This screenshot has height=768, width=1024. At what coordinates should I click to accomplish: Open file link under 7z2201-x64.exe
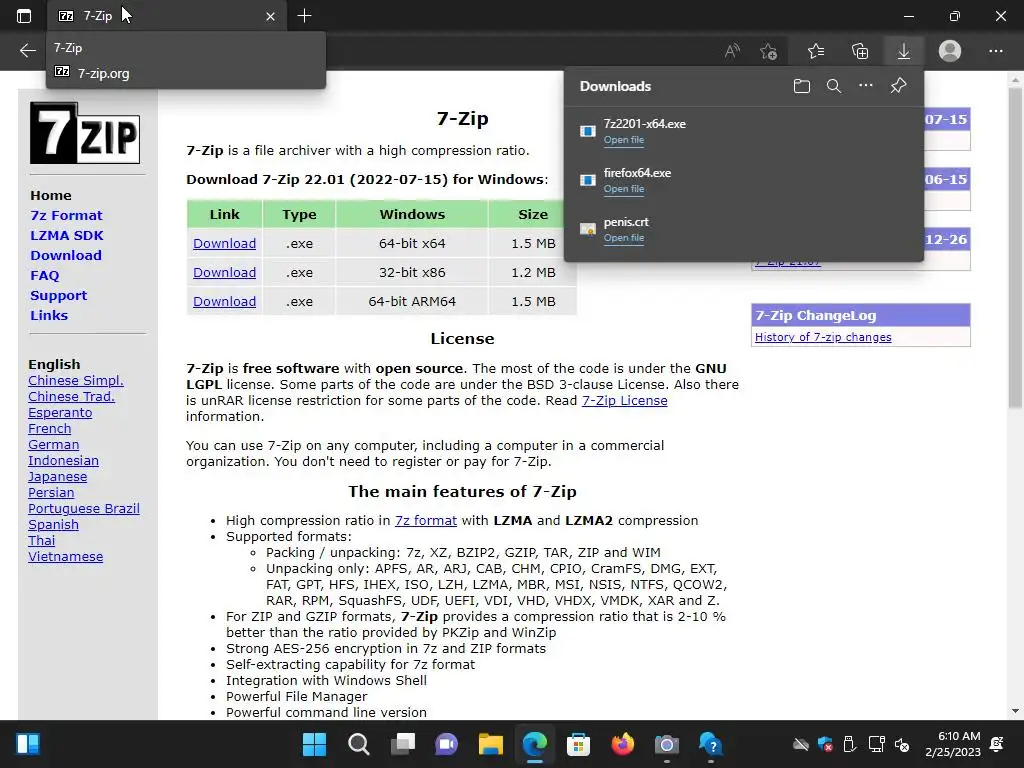coord(624,140)
